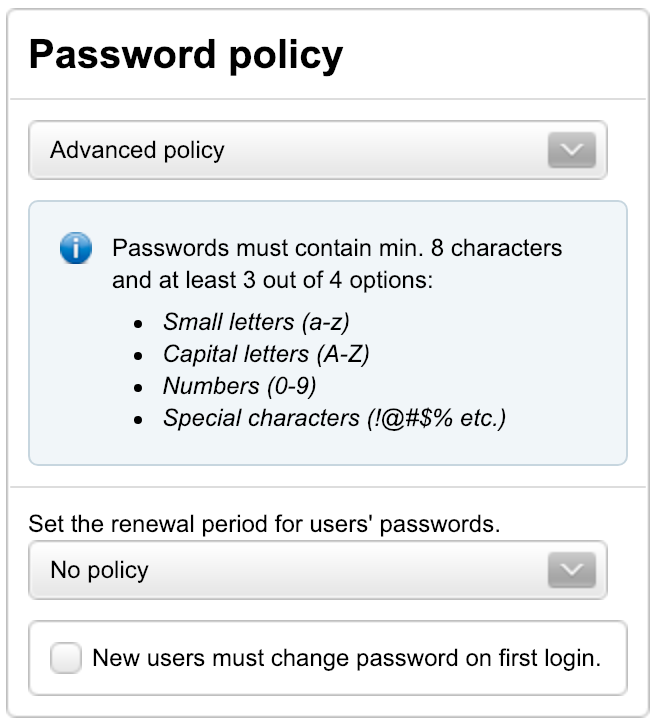Enable the first-login password change checkbox
The height and width of the screenshot is (726, 660).
pyautogui.click(x=66, y=659)
